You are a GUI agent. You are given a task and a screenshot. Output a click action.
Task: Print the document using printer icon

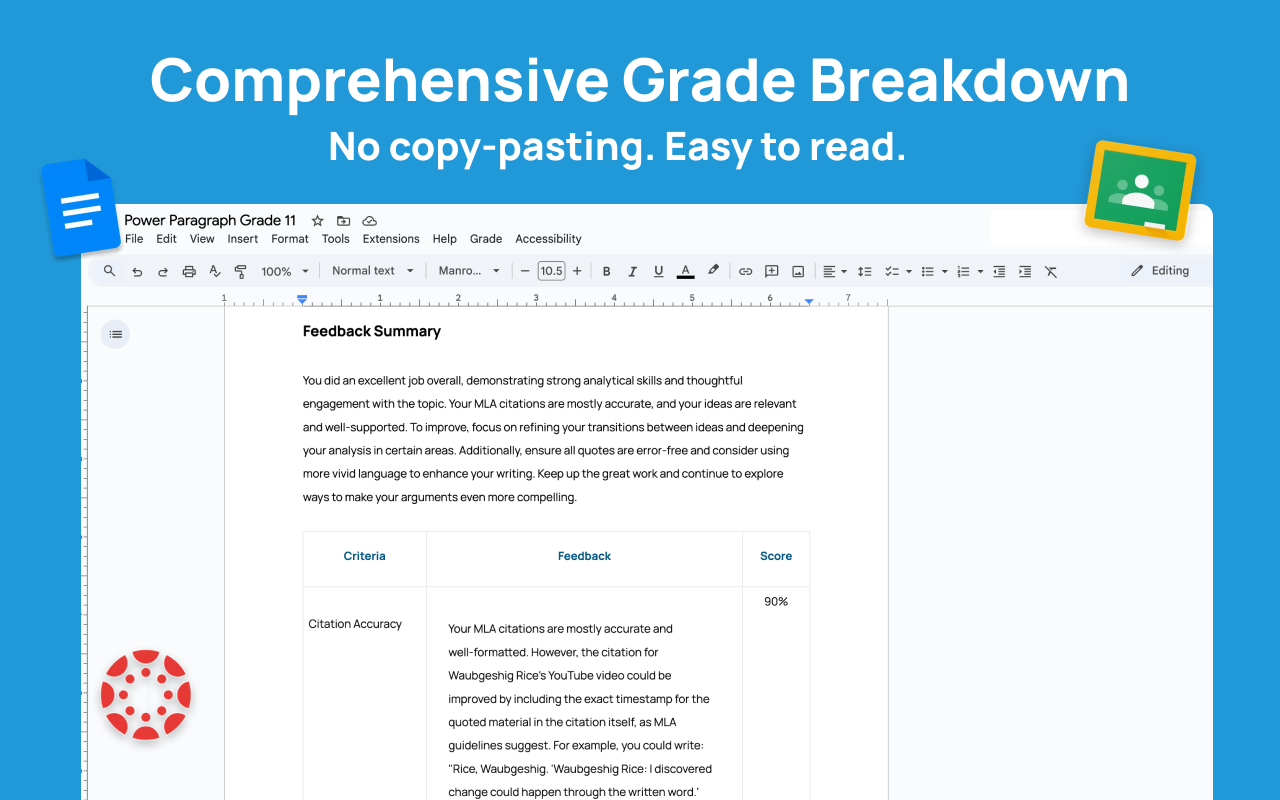click(x=189, y=271)
